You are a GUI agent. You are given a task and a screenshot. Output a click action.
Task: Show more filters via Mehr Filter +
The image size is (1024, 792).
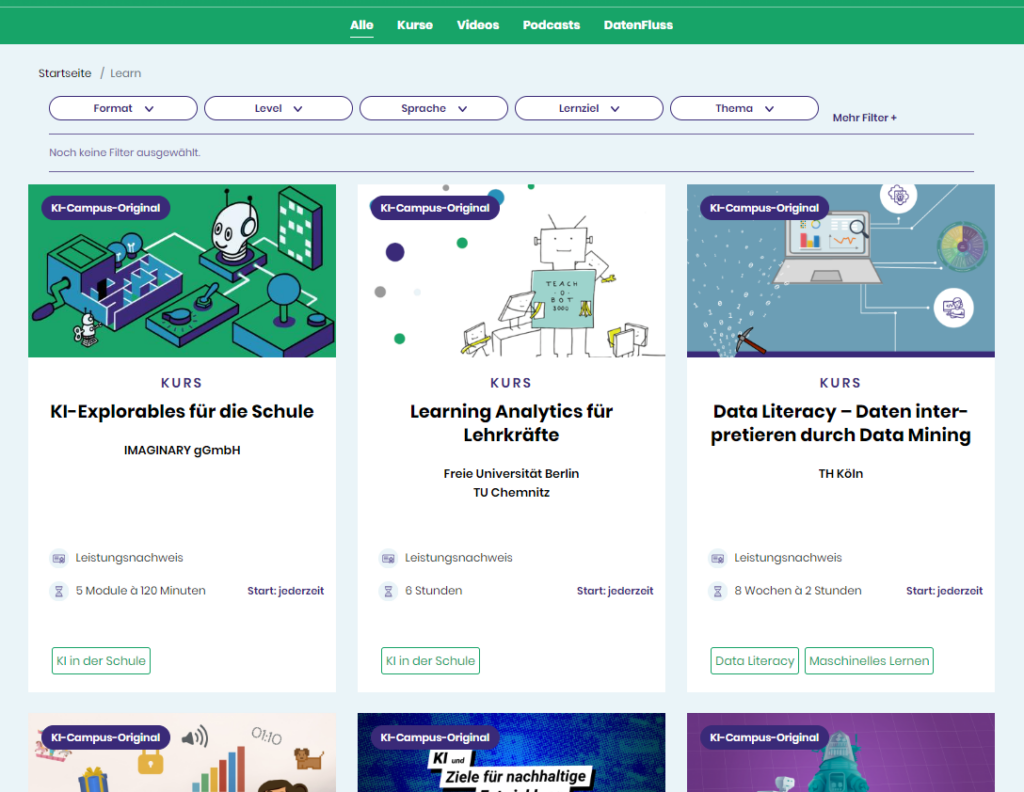click(864, 118)
